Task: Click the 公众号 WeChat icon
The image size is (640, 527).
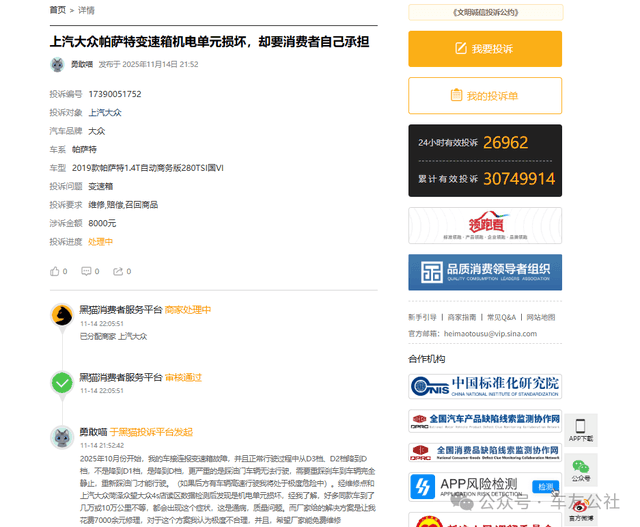Action: [x=580, y=467]
